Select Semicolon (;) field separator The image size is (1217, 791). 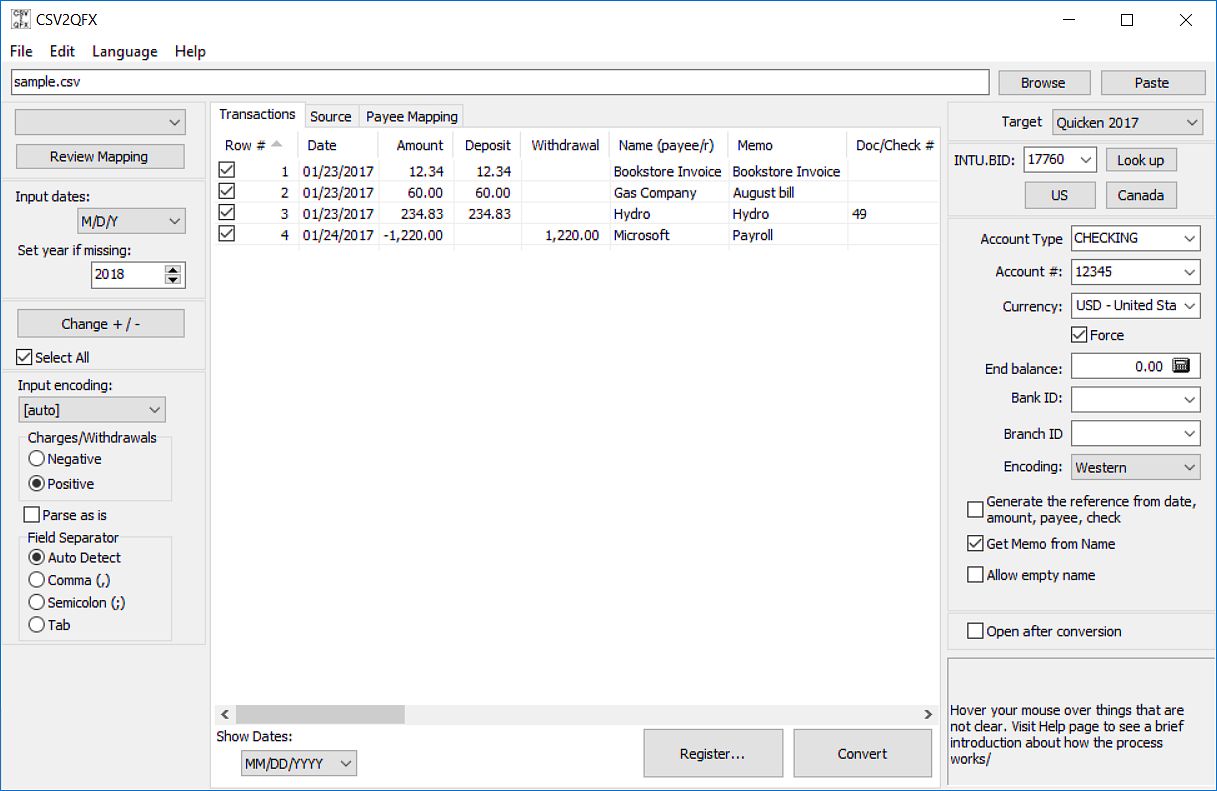coord(37,603)
